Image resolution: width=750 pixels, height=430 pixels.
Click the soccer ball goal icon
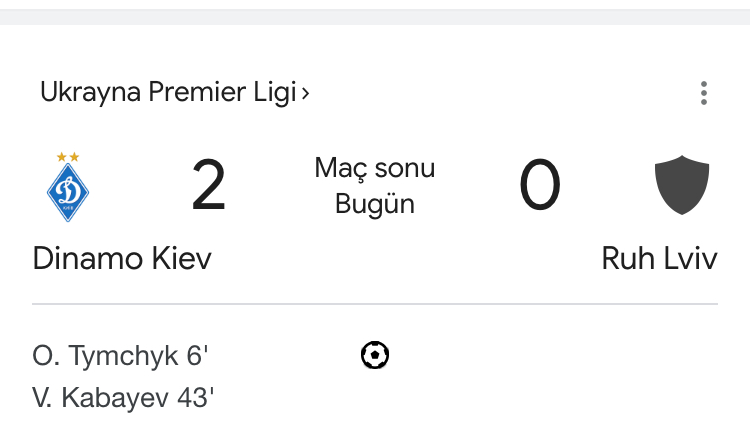coord(375,355)
